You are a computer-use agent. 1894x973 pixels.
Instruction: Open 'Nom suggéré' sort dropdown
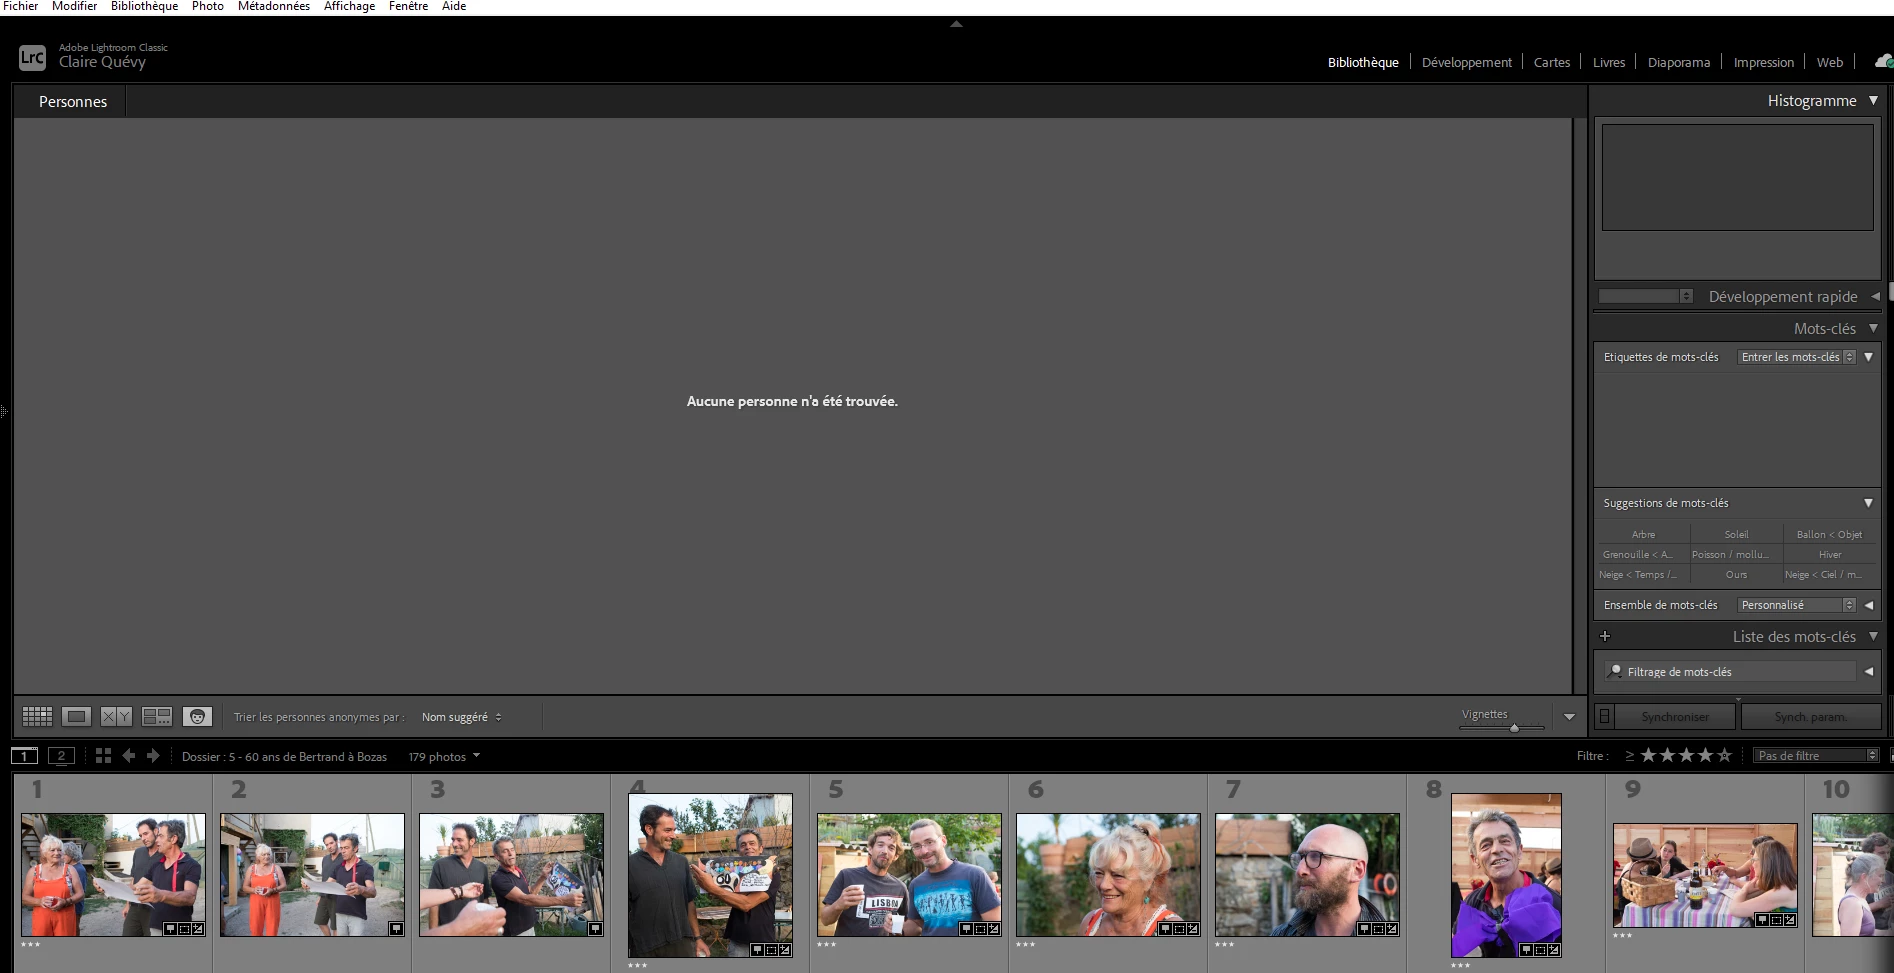462,717
